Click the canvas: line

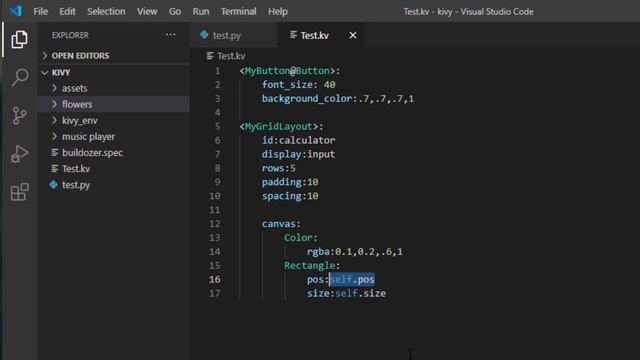(x=281, y=224)
